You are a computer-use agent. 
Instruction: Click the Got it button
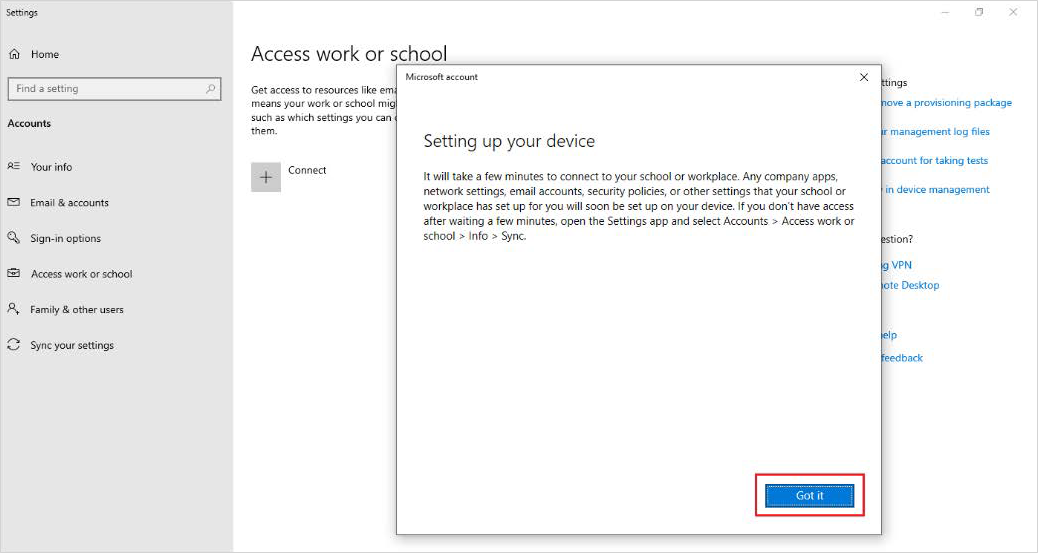(809, 496)
